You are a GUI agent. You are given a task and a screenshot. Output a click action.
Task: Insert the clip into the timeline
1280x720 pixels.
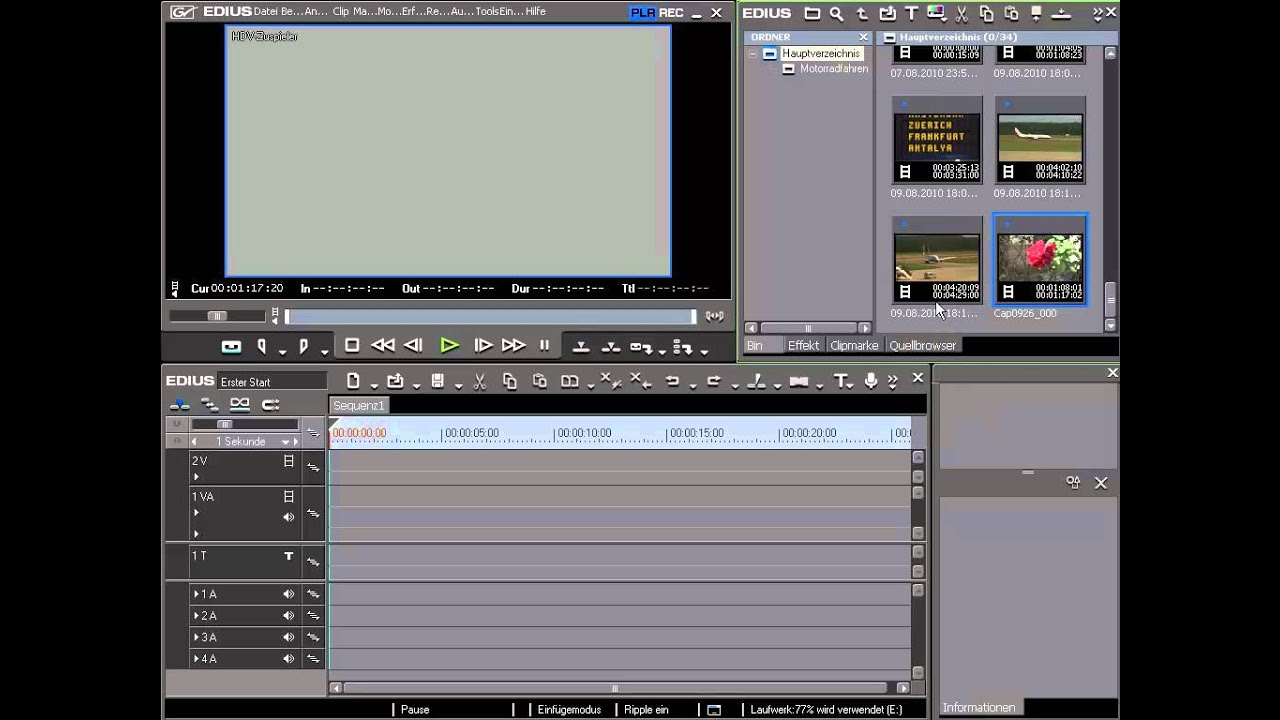click(x=580, y=347)
